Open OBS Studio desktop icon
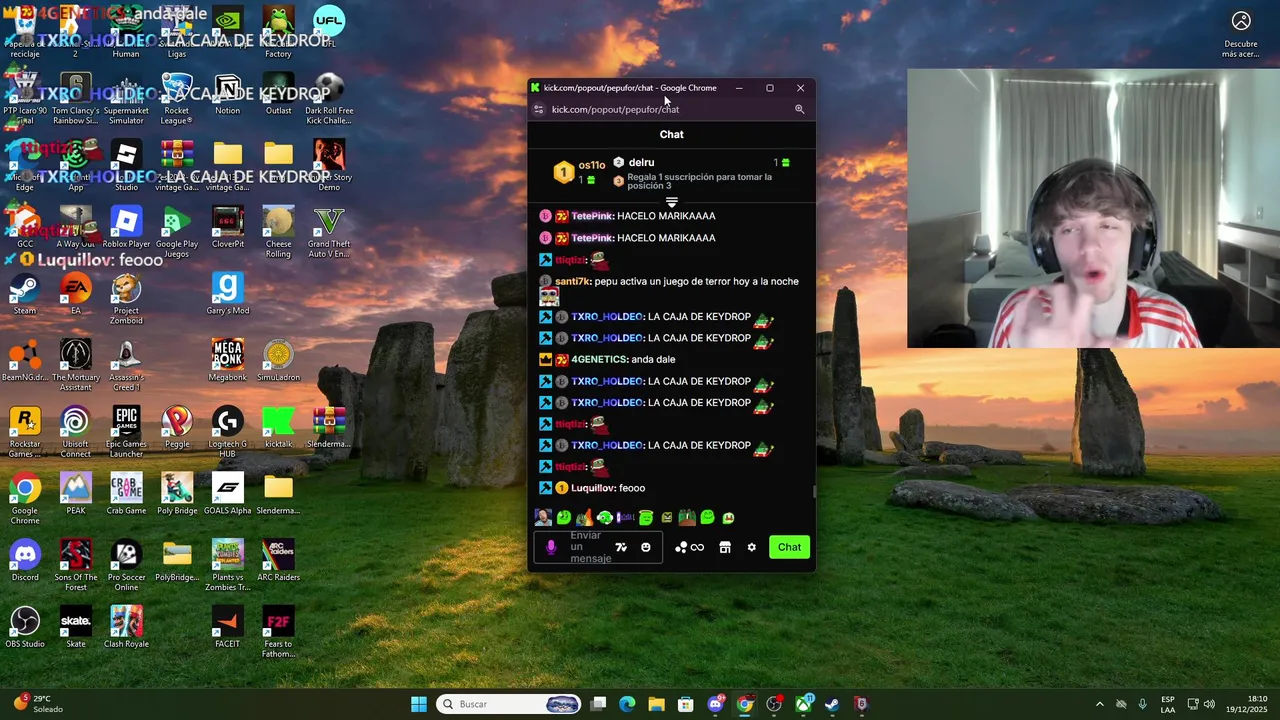 (x=25, y=628)
